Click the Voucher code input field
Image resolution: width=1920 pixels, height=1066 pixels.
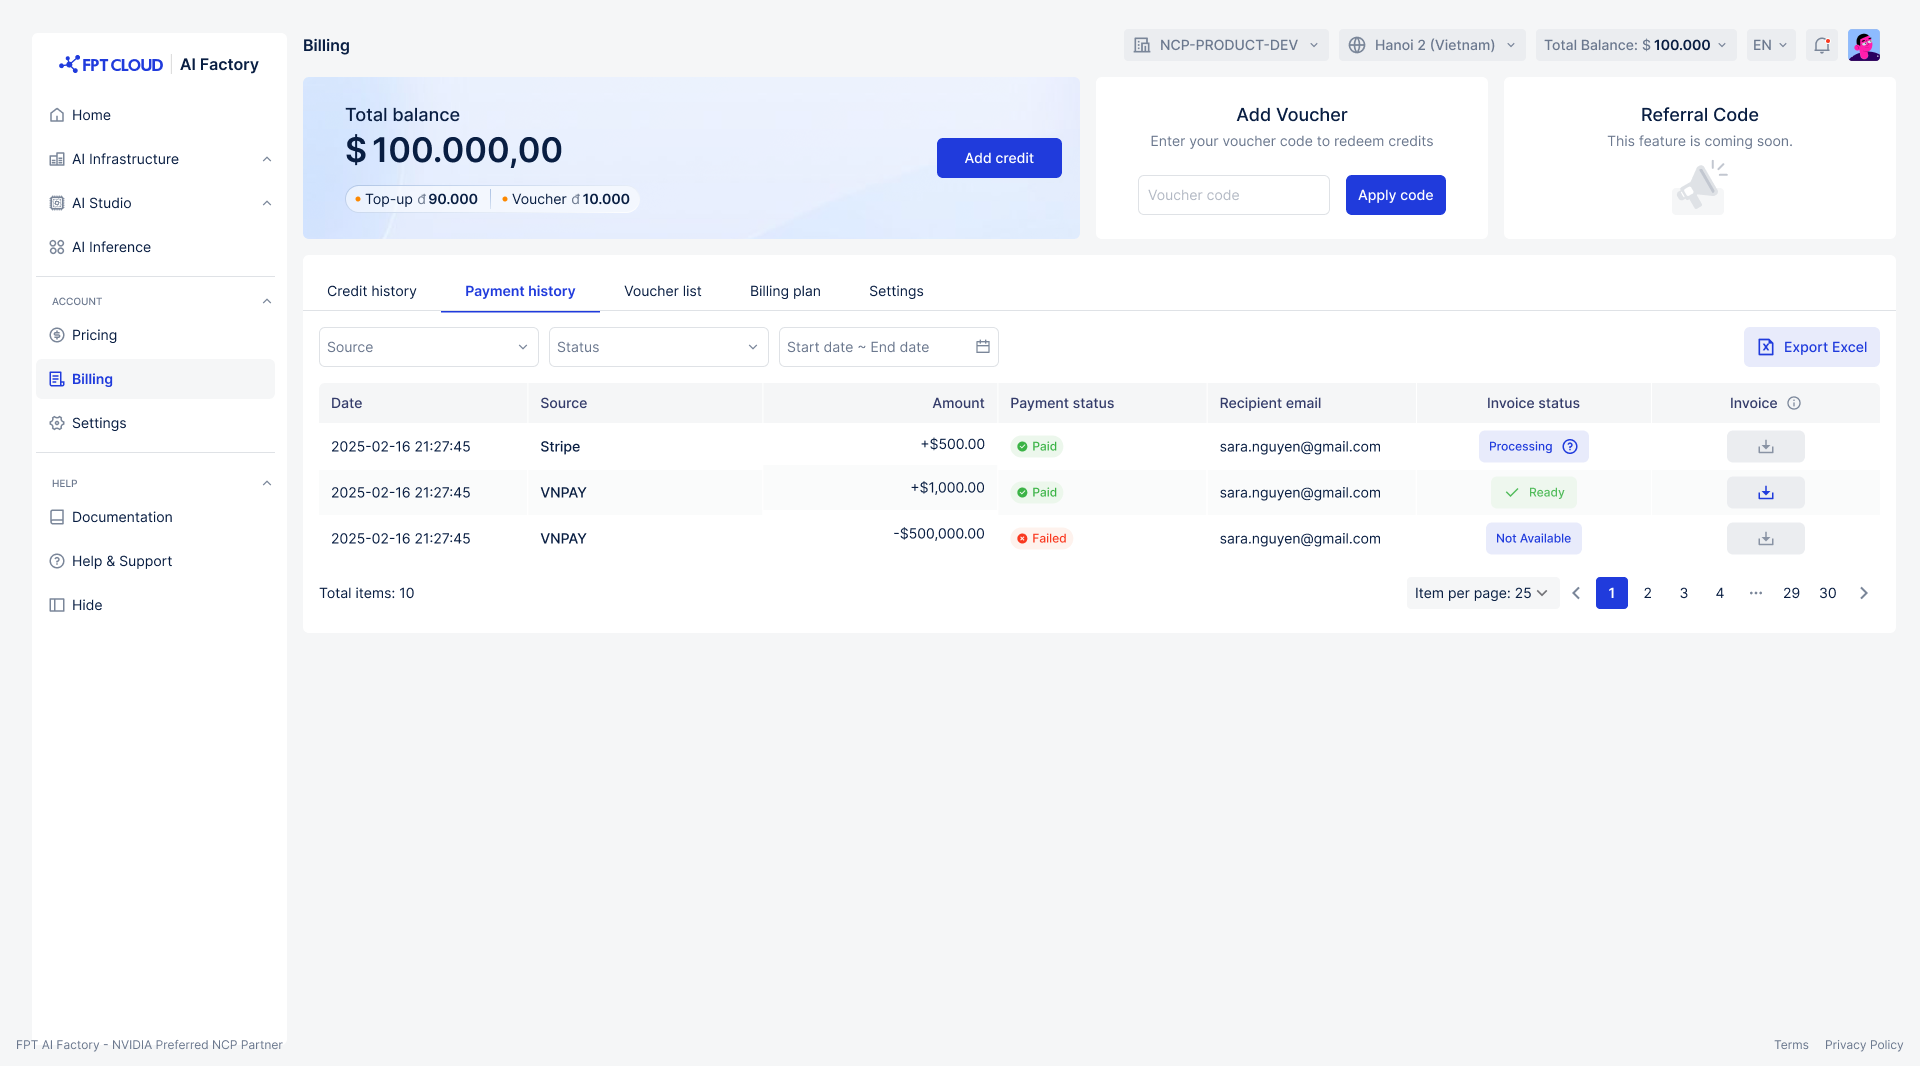coord(1233,195)
